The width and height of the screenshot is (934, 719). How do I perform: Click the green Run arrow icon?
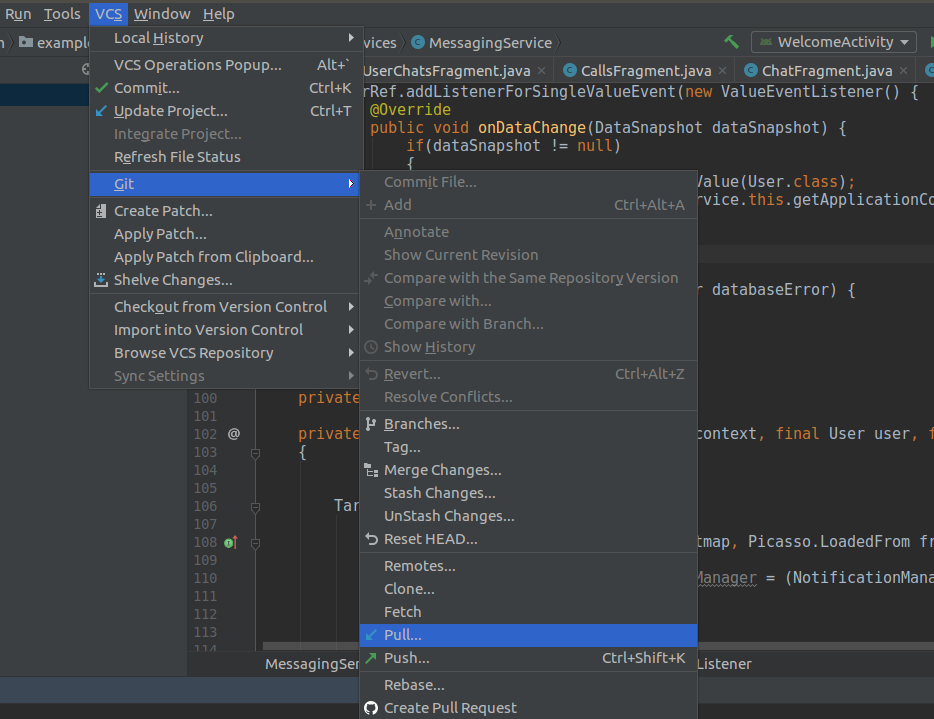929,42
